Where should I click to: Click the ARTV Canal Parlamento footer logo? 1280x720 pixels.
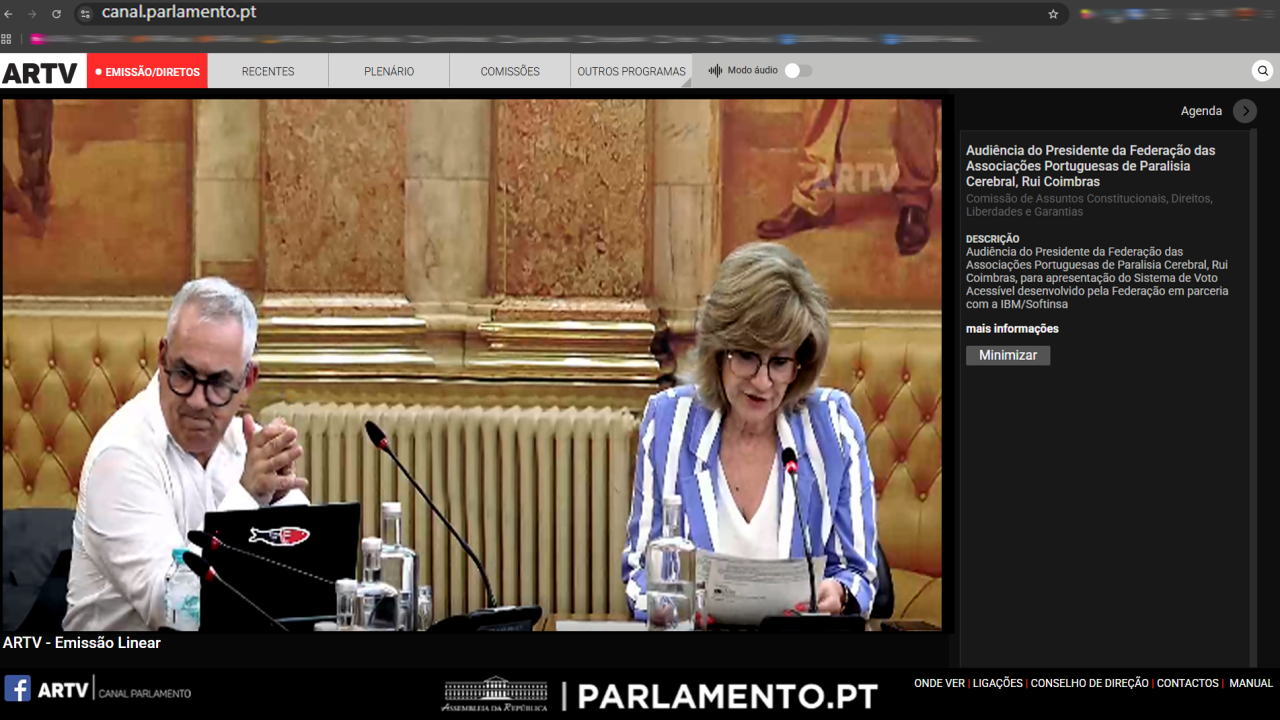[x=114, y=690]
